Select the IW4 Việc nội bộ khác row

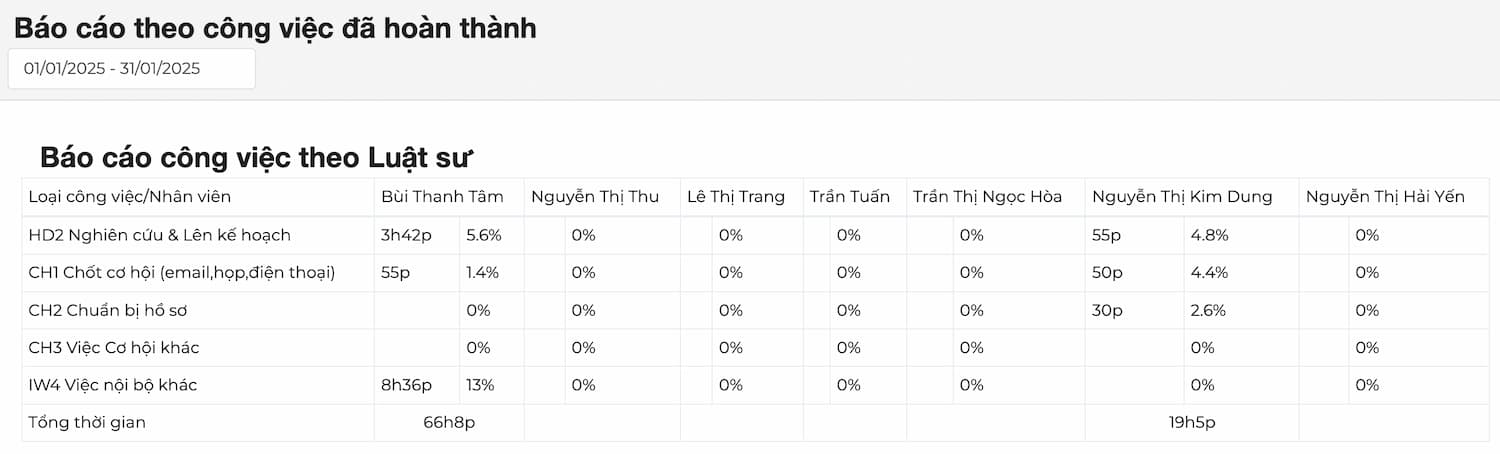pos(113,385)
